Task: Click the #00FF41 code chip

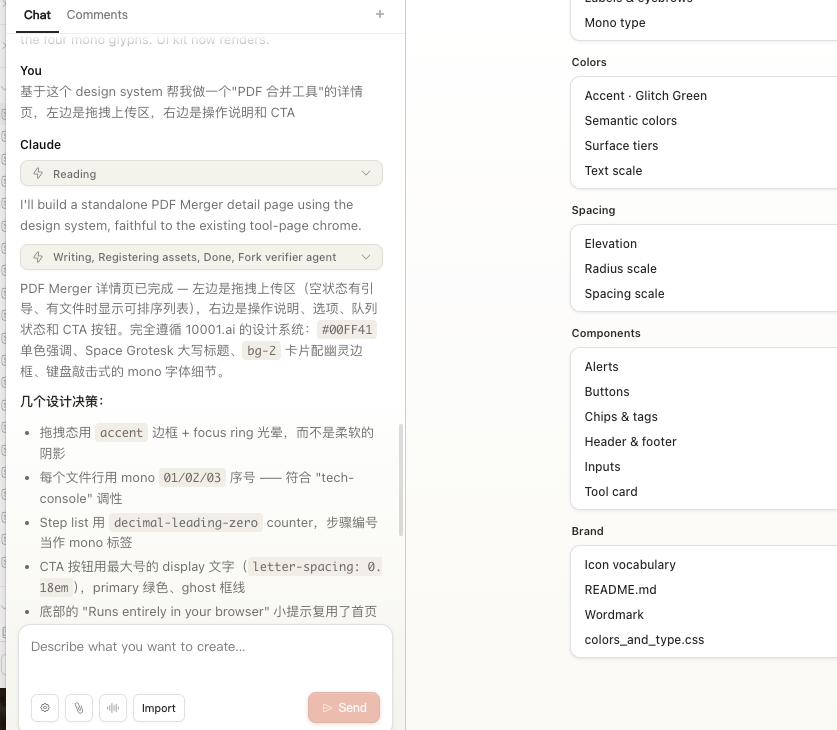Action: (x=347, y=329)
